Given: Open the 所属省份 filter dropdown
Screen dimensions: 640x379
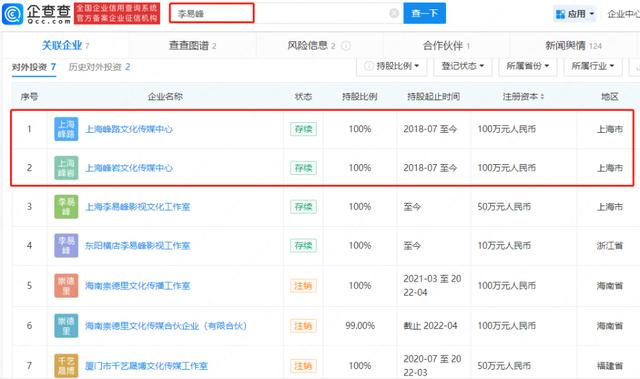Looking at the screenshot, I should point(528,66).
